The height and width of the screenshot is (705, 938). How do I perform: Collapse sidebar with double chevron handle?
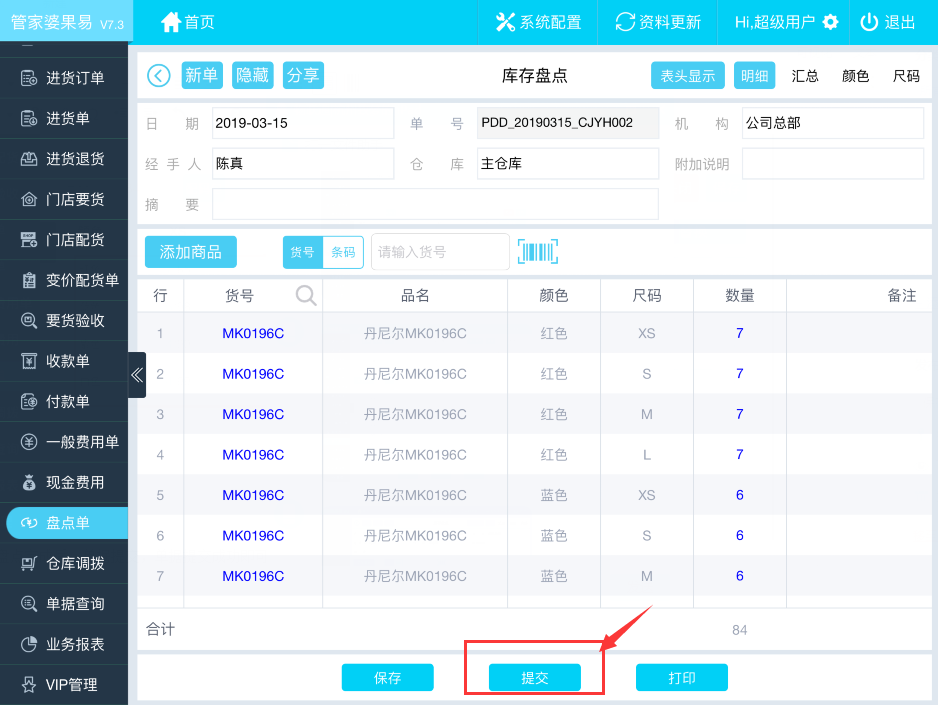click(137, 375)
